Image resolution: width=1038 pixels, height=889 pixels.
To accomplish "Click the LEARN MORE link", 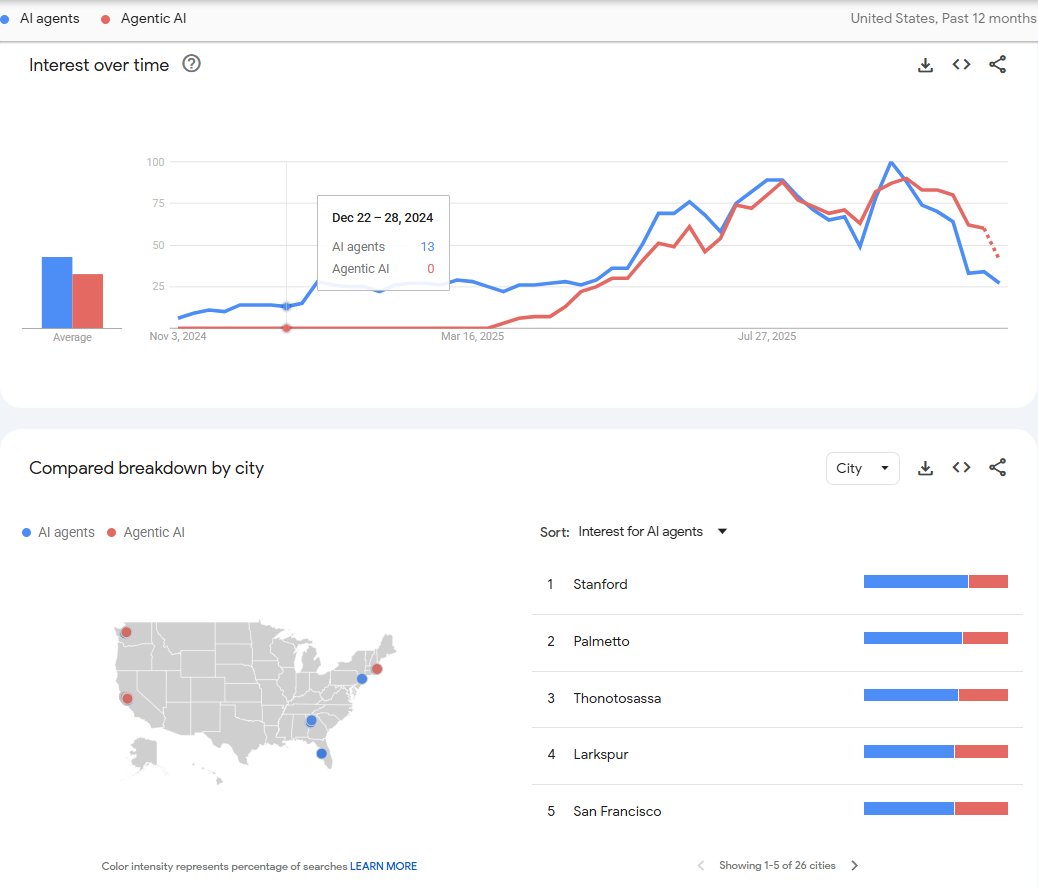I will pos(383,866).
